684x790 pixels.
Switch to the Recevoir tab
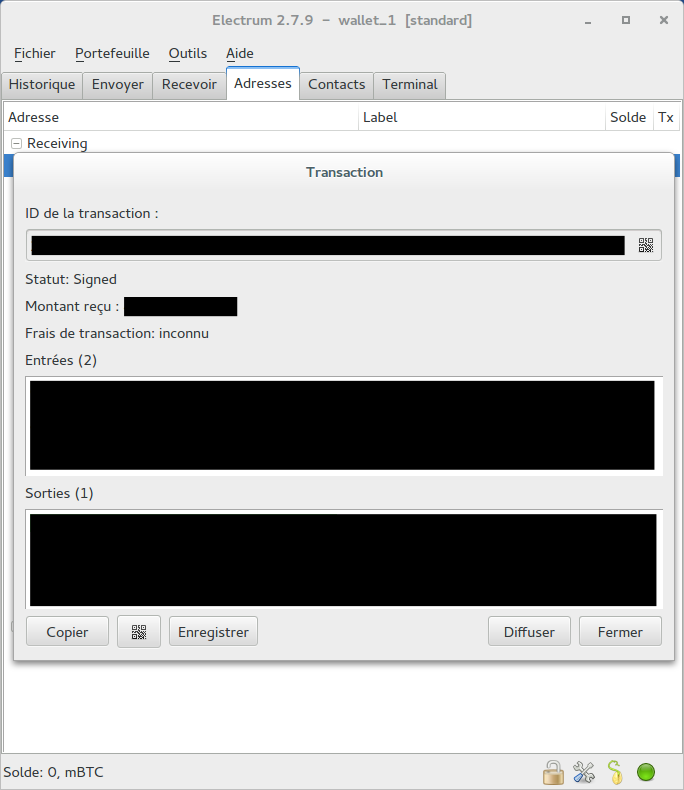point(189,85)
